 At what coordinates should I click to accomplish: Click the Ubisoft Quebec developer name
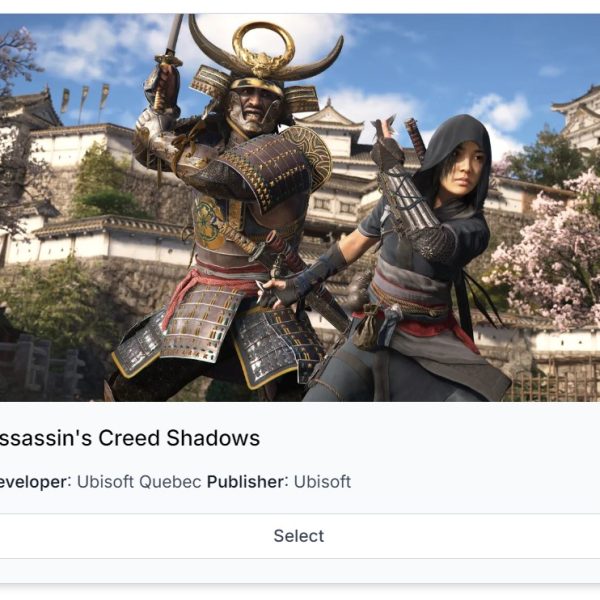139,482
